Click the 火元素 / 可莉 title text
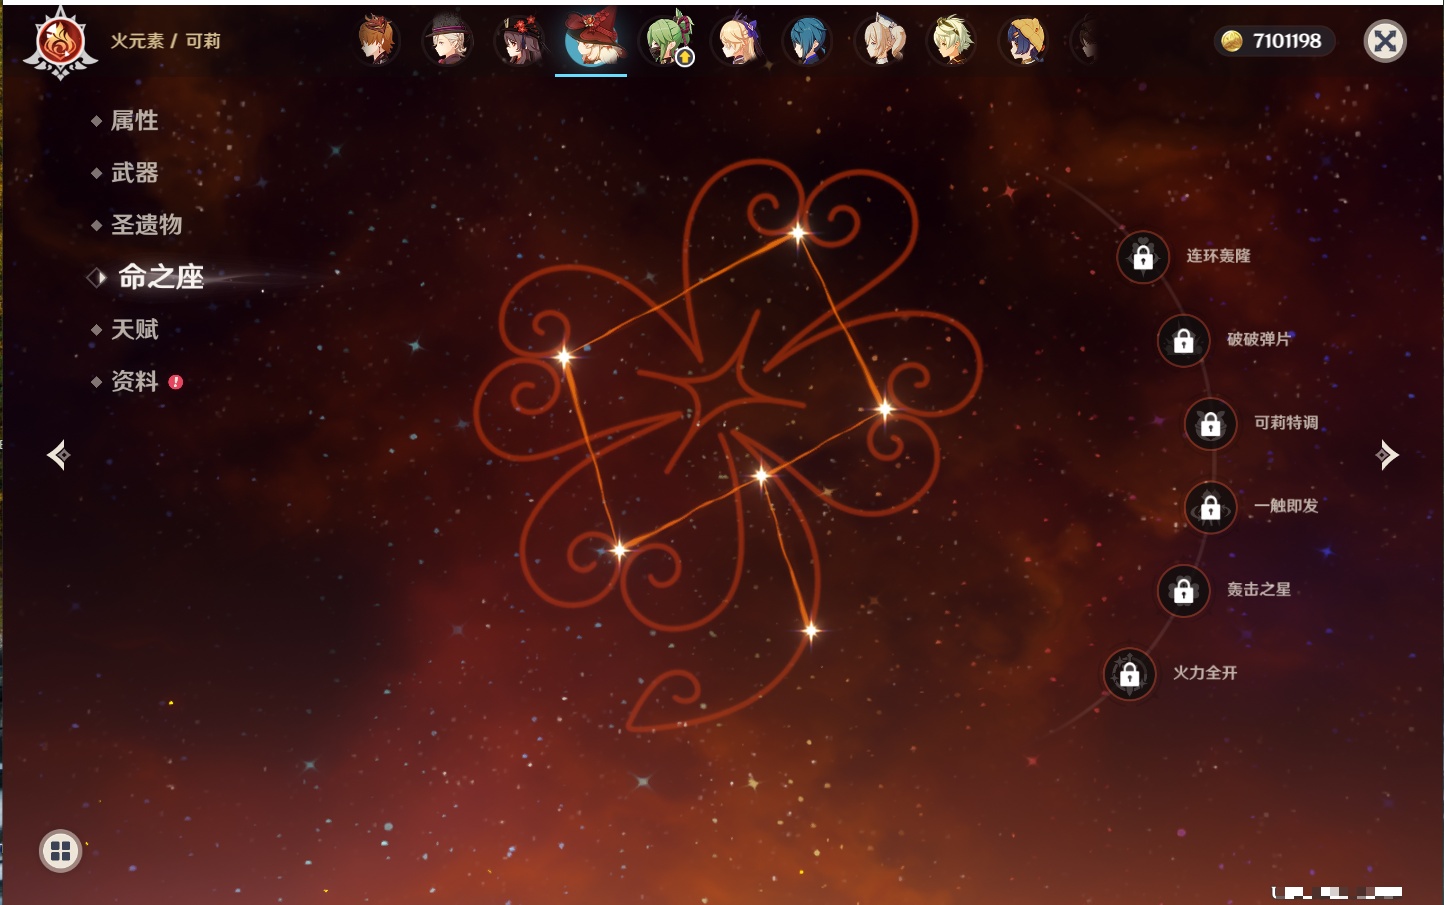The width and height of the screenshot is (1444, 905). coord(165,41)
